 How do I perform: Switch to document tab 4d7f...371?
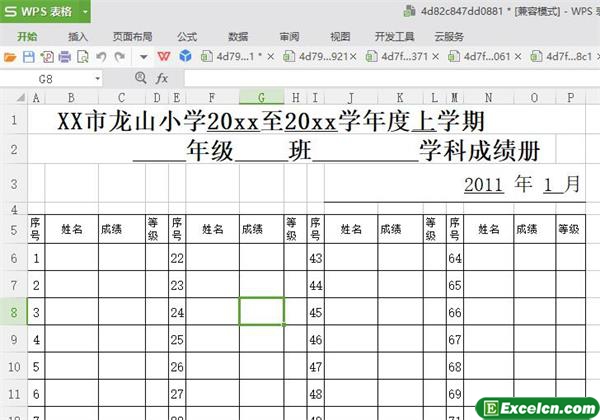(398, 57)
